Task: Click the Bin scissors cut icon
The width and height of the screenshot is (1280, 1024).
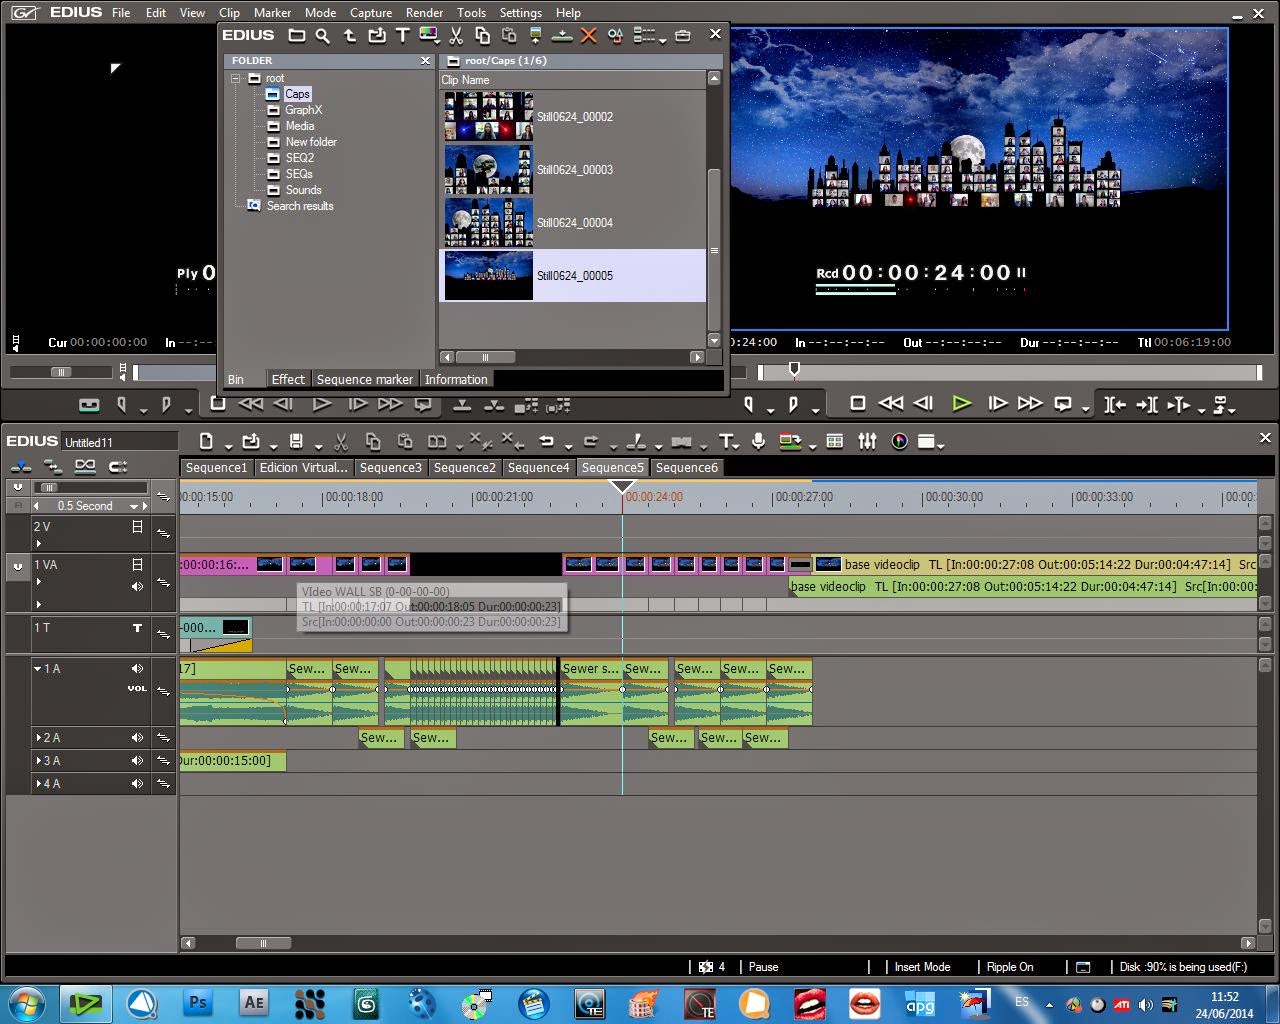Action: tap(456, 35)
